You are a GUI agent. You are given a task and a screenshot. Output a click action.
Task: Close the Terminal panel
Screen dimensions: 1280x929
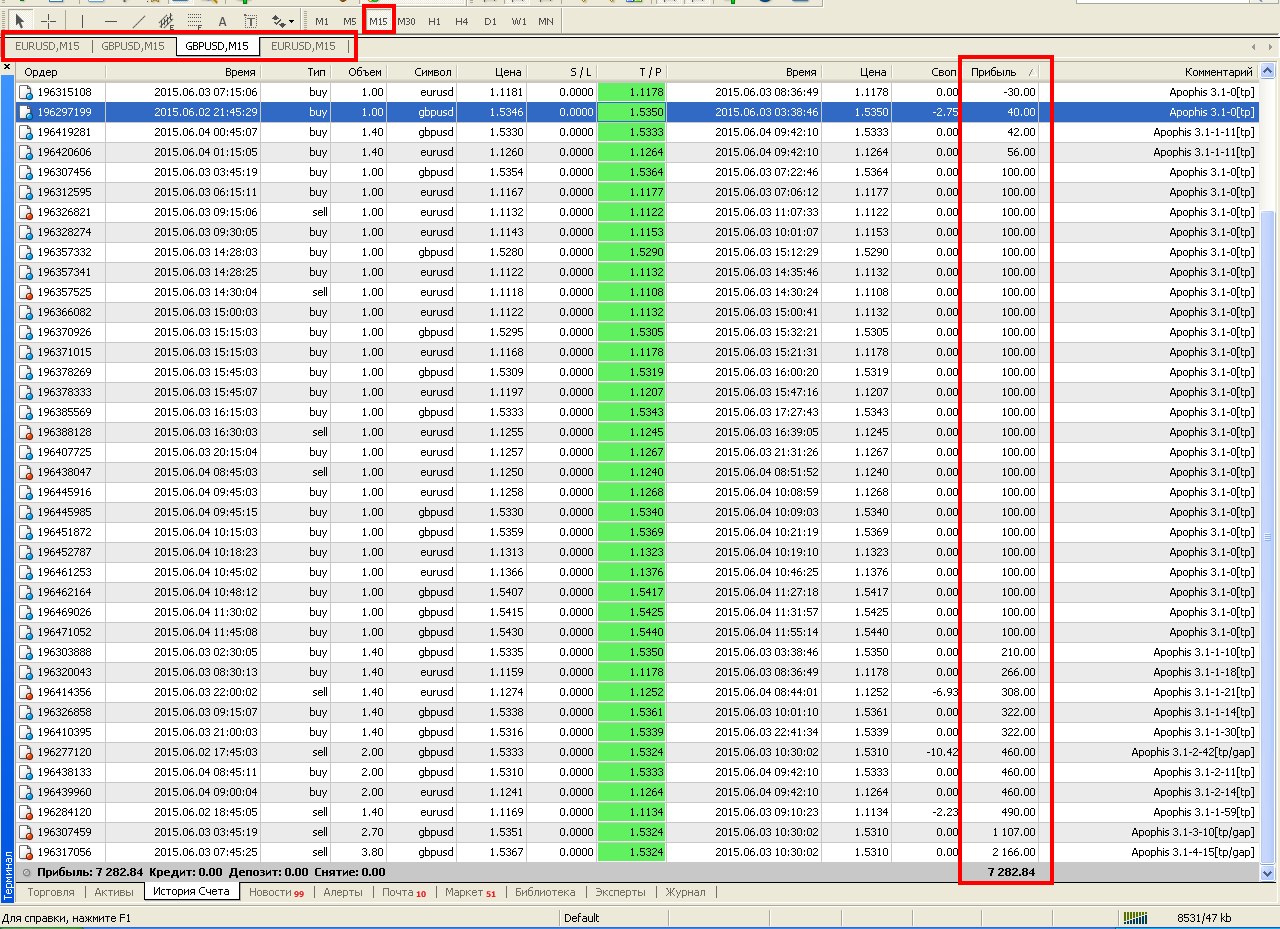coord(7,68)
